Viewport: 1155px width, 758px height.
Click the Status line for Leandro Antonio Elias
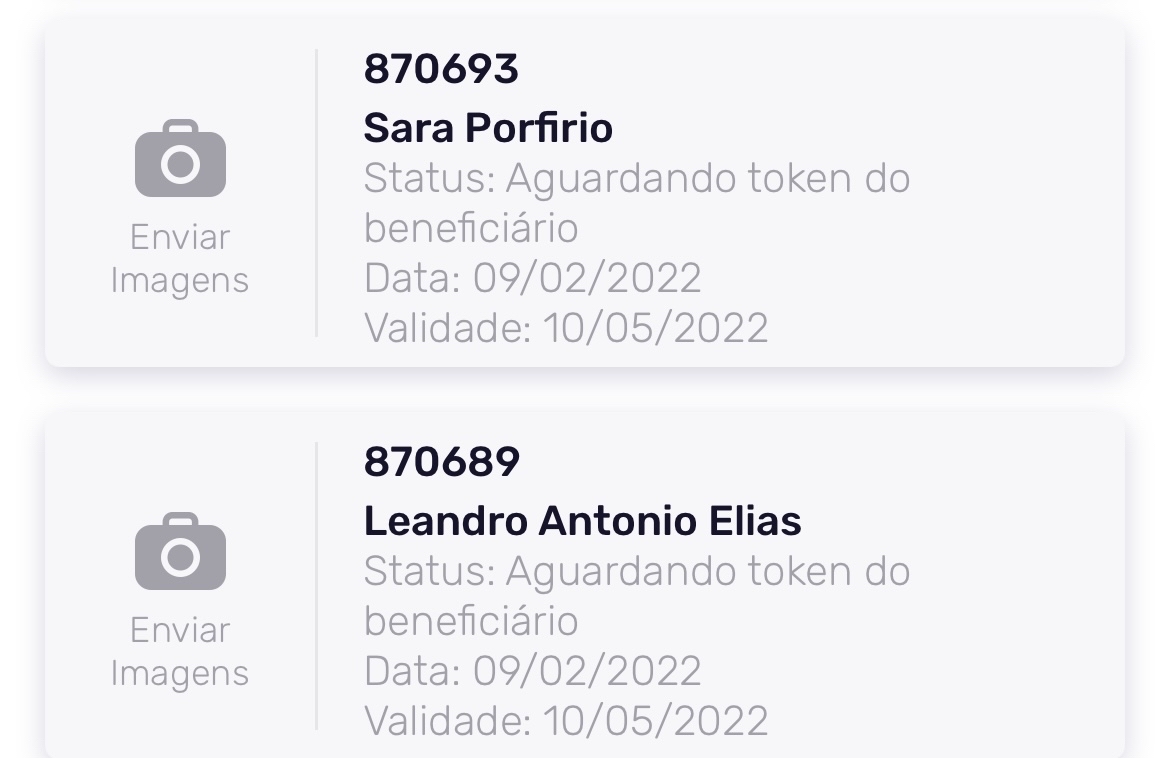click(x=636, y=572)
